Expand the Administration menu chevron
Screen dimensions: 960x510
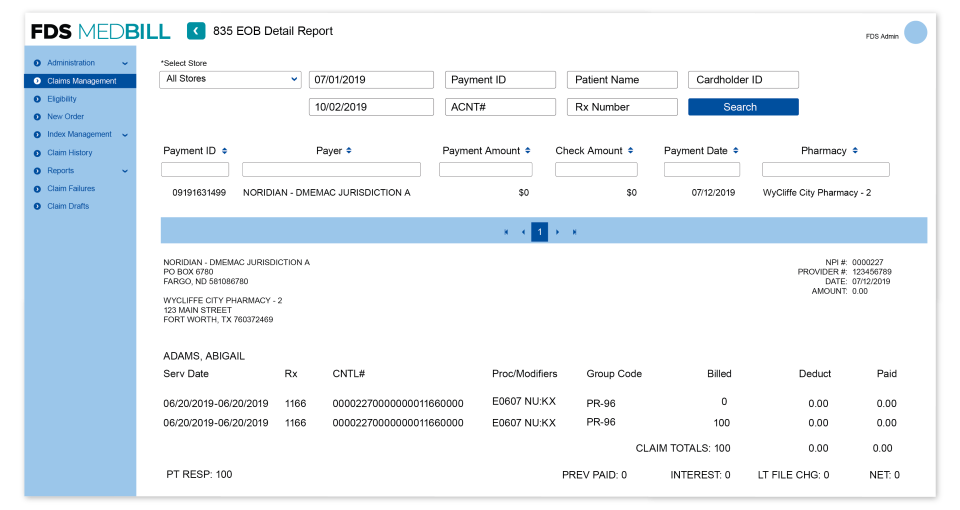tap(125, 64)
